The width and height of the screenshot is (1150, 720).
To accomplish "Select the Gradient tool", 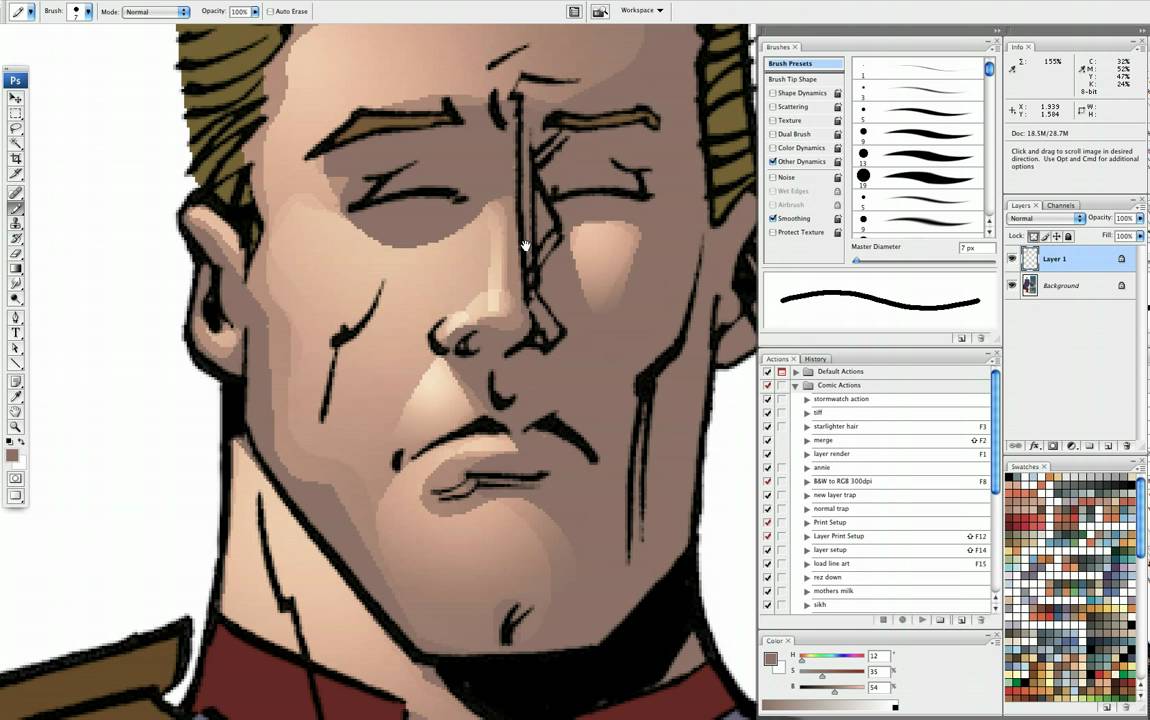I will [15, 268].
